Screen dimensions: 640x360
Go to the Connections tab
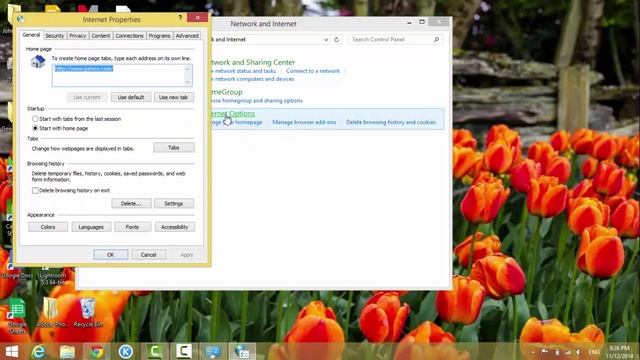(x=129, y=36)
